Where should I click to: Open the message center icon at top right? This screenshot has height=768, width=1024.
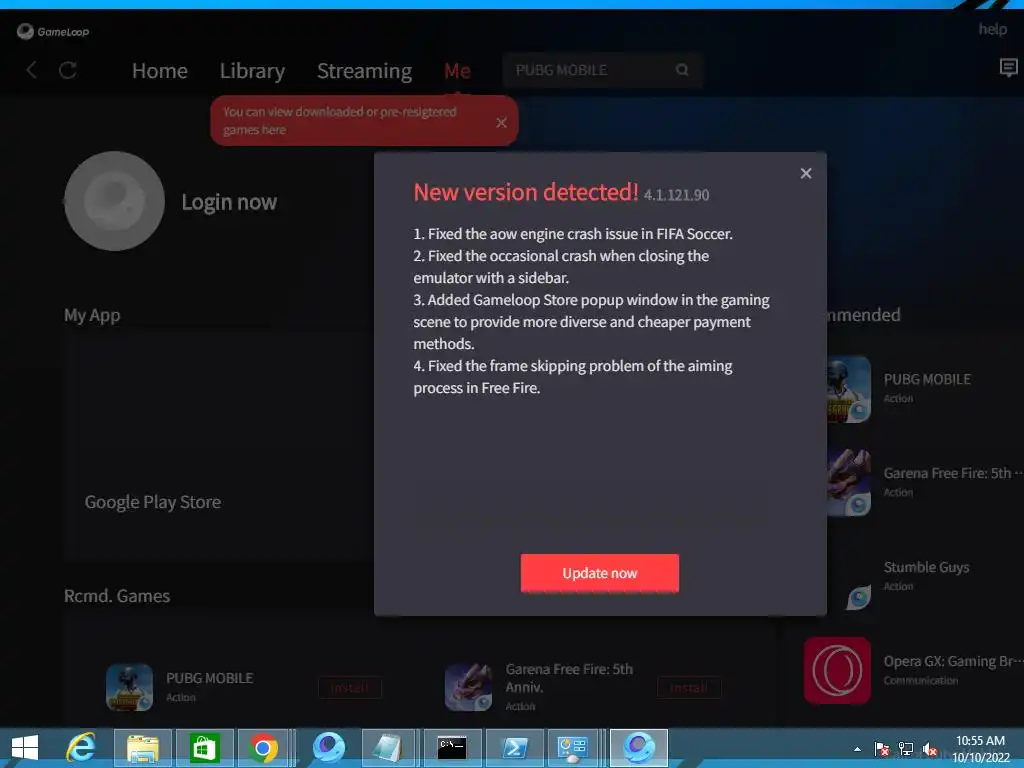click(1008, 67)
